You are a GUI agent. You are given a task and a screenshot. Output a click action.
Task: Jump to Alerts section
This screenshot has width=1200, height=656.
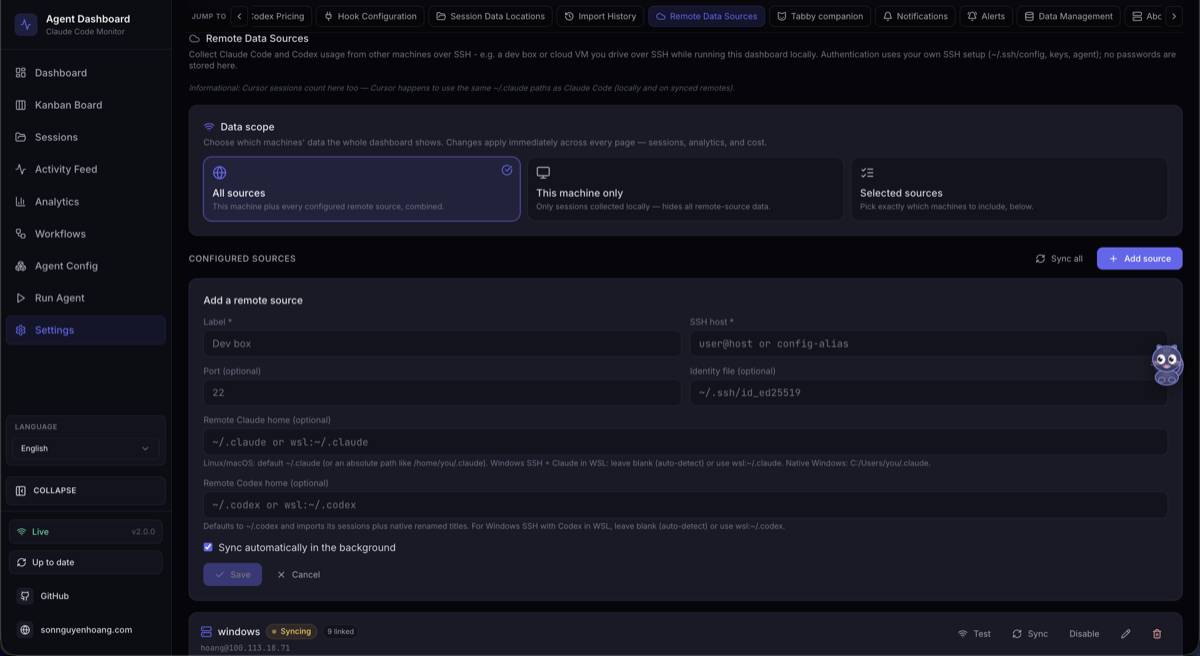(x=986, y=16)
